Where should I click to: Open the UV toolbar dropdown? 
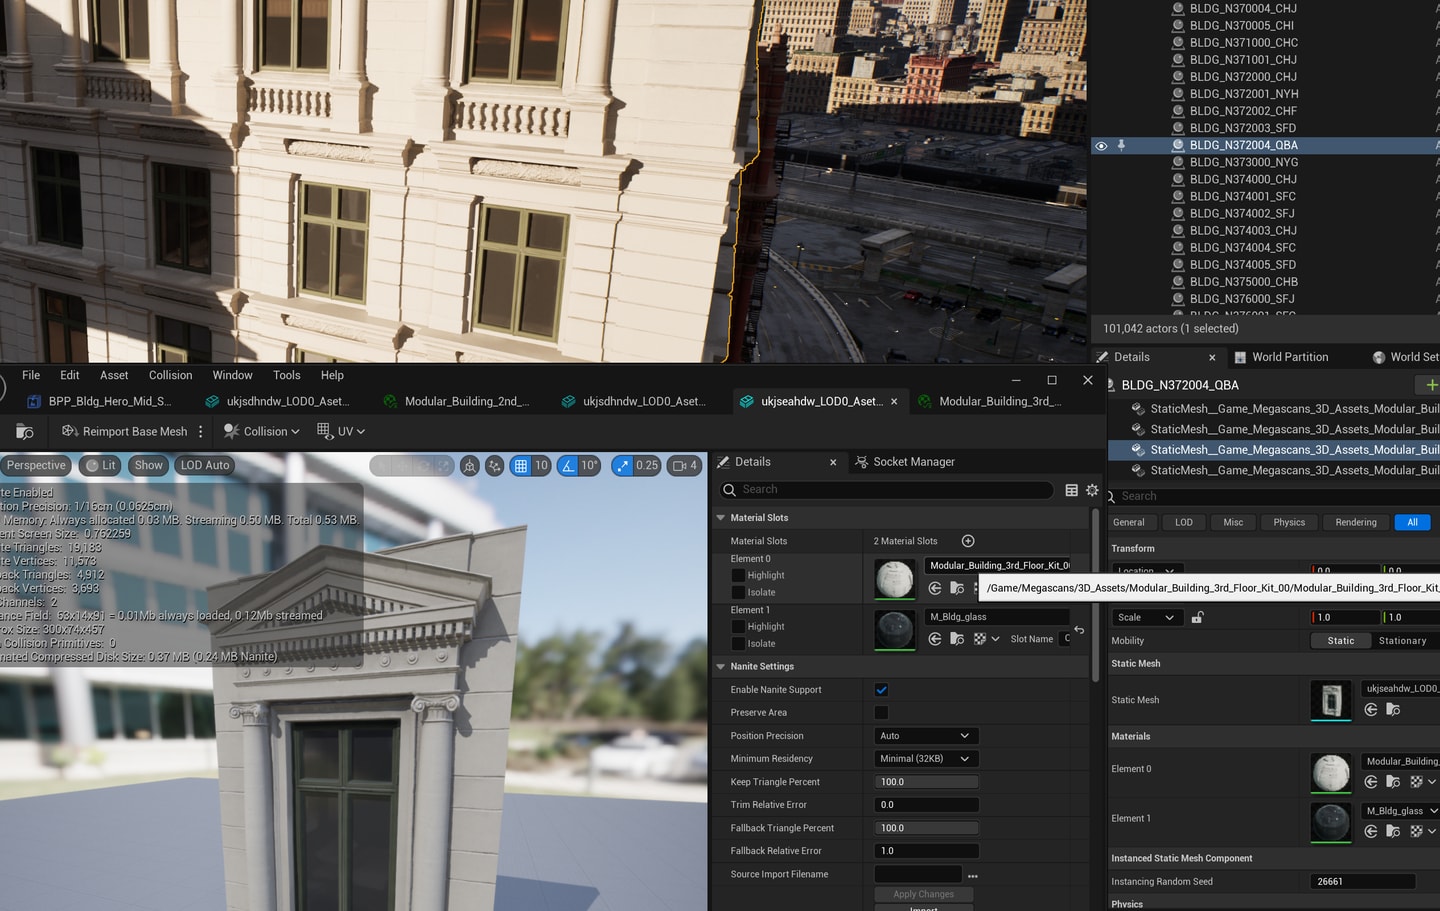pyautogui.click(x=341, y=431)
